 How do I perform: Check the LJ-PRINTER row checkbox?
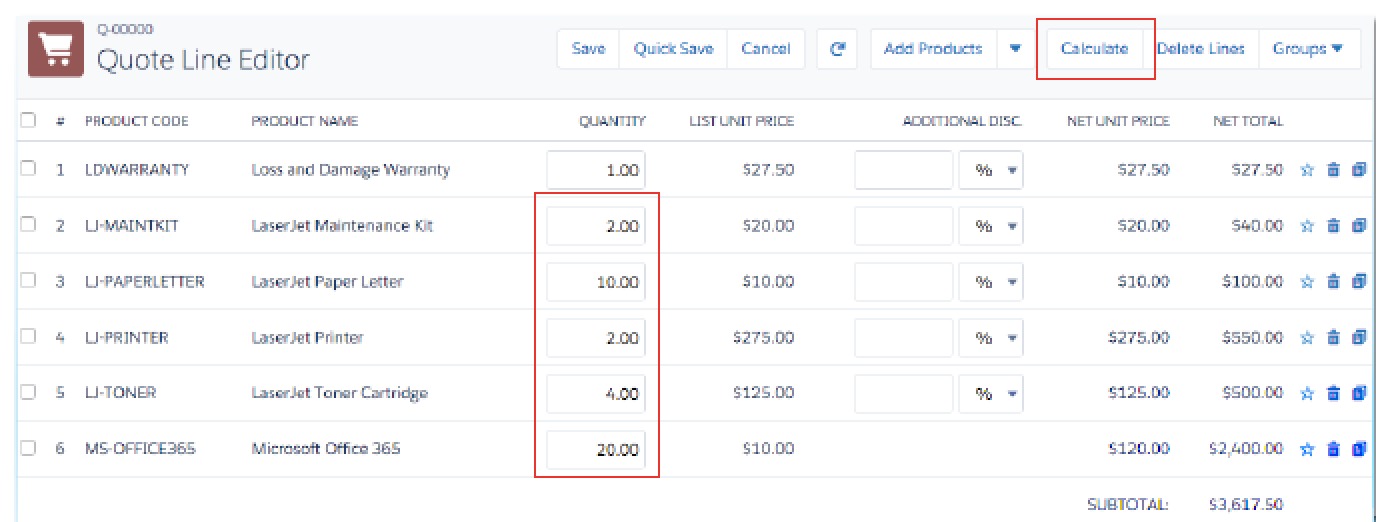(28, 337)
